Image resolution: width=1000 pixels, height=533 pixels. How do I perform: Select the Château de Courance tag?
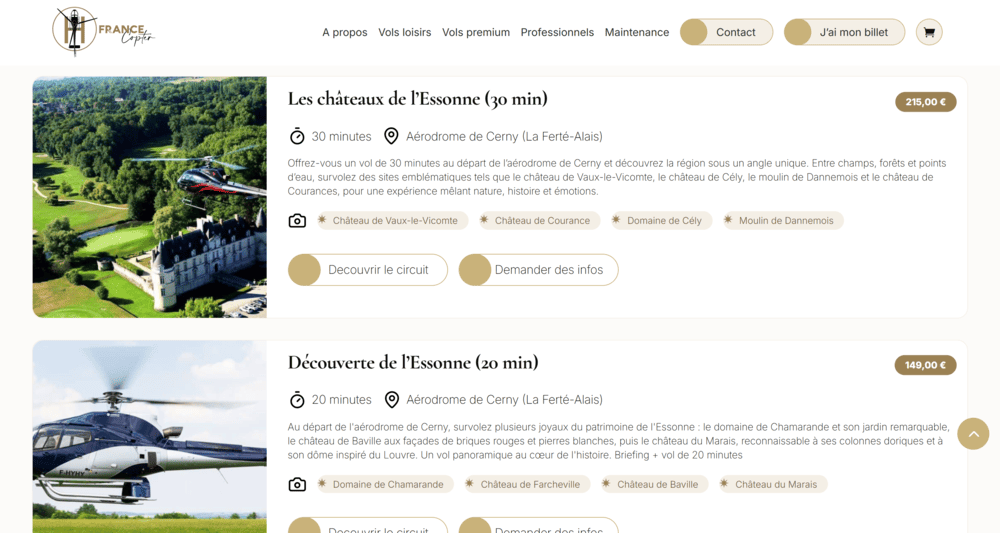(x=540, y=221)
